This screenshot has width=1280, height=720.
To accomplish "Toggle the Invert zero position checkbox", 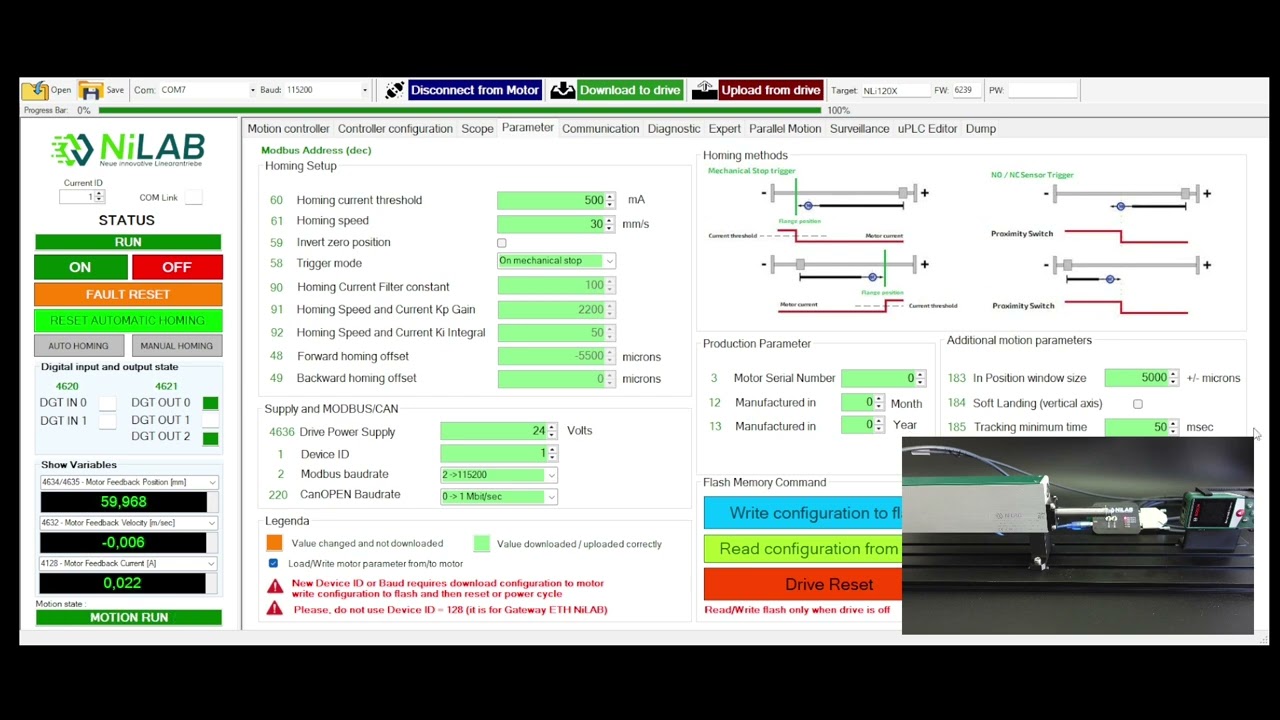I will click(x=502, y=243).
